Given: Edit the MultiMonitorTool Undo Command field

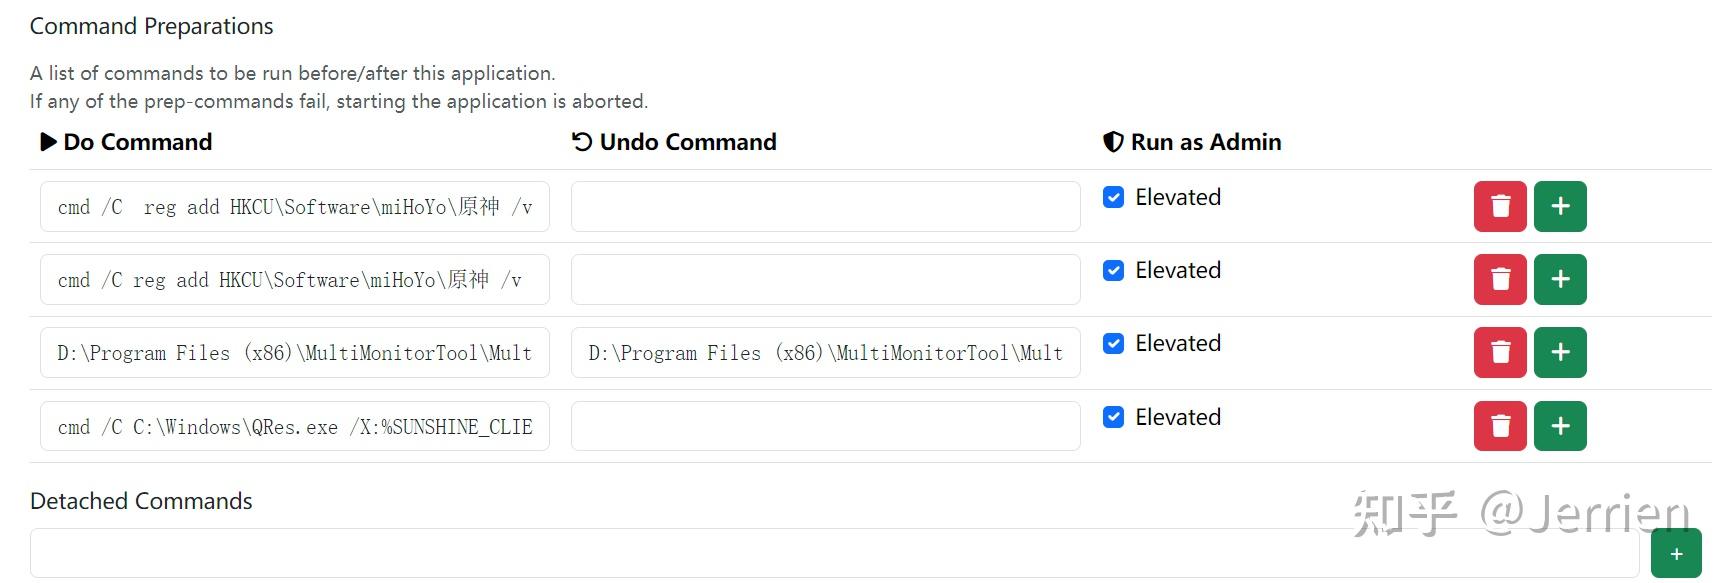Looking at the screenshot, I should pos(825,352).
